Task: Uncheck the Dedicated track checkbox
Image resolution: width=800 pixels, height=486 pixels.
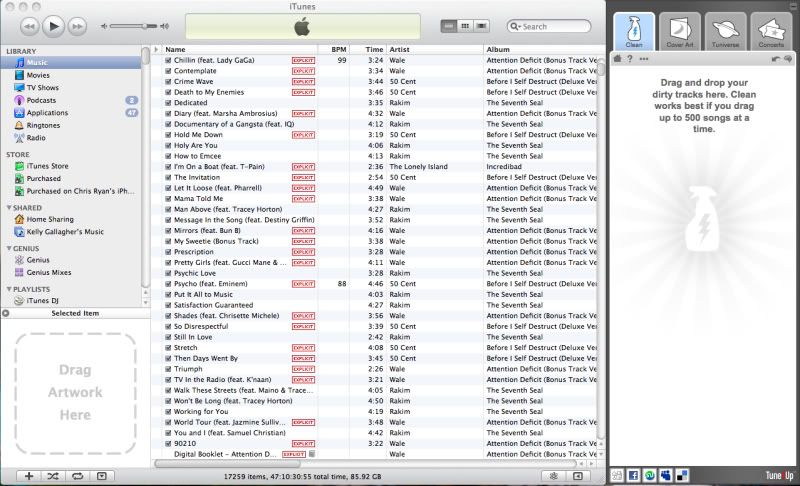Action: pos(168,103)
